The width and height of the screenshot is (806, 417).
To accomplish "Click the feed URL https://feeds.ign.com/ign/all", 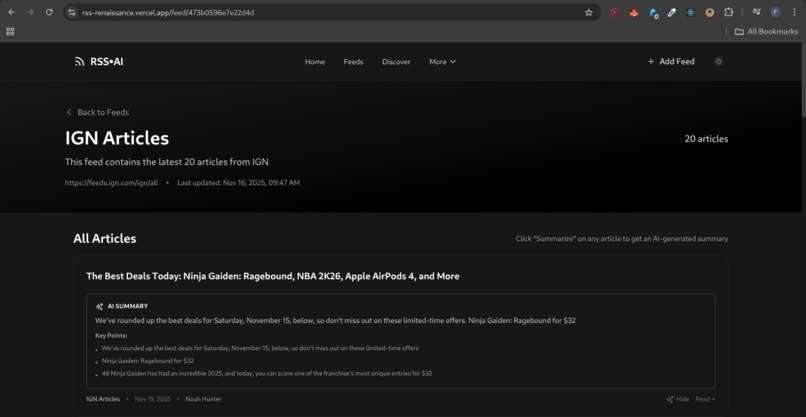I will [111, 183].
